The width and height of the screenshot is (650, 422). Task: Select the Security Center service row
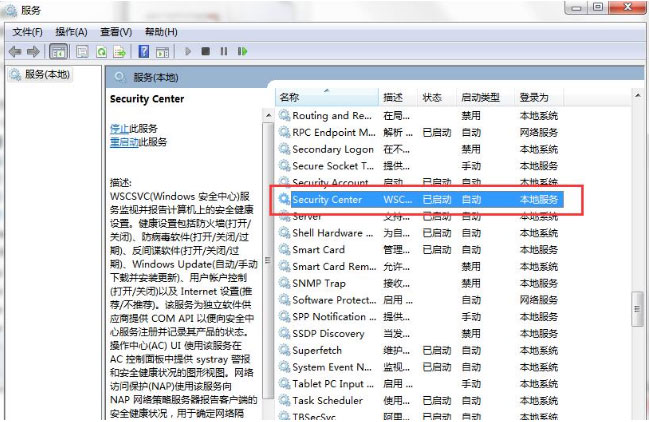click(x=419, y=199)
